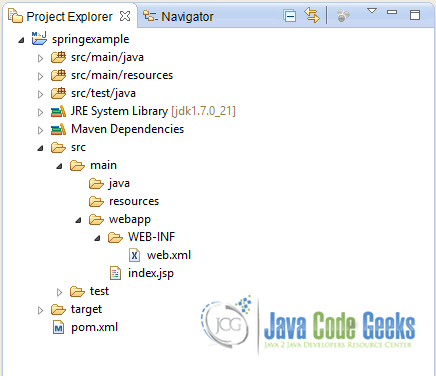Click the index.jsp file icon
This screenshot has height=380, width=436.
tap(115, 273)
